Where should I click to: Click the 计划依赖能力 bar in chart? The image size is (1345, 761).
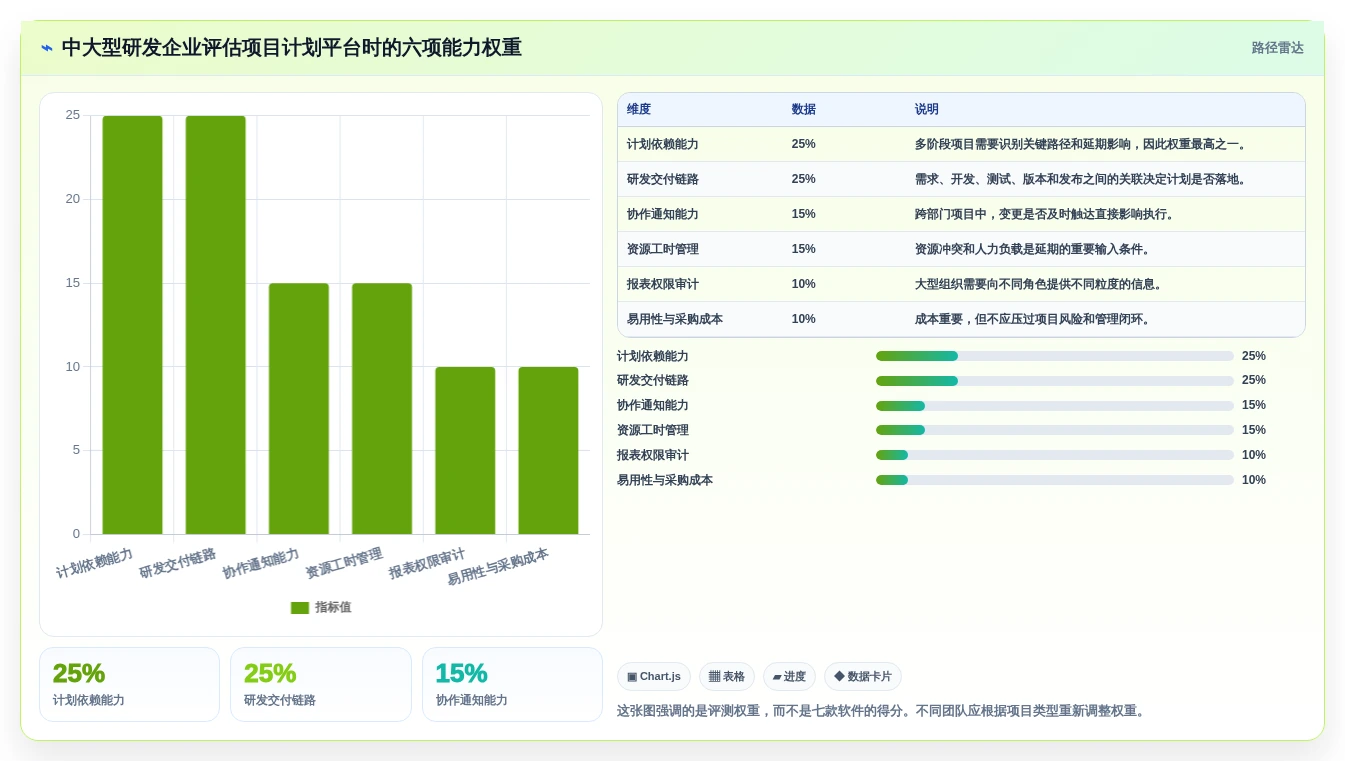pyautogui.click(x=132, y=325)
